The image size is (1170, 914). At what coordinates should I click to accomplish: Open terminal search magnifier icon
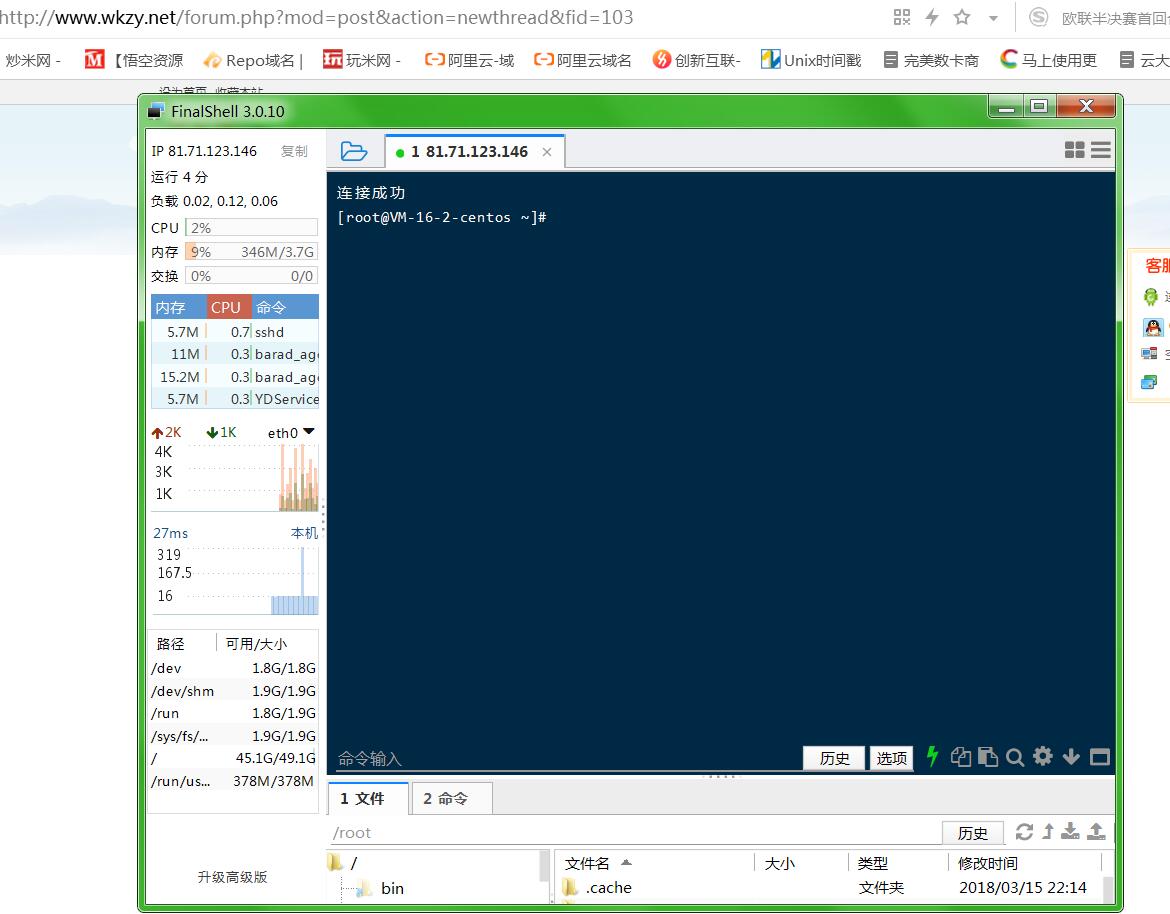1015,757
